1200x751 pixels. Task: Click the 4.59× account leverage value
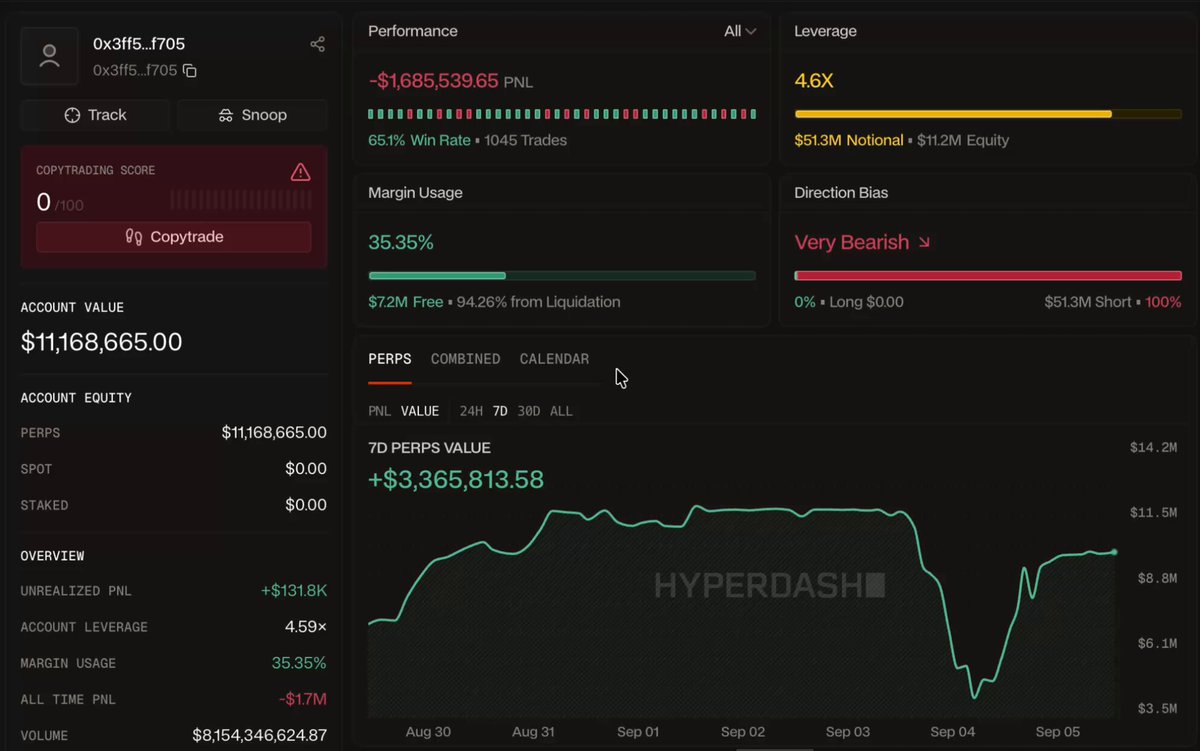click(306, 627)
